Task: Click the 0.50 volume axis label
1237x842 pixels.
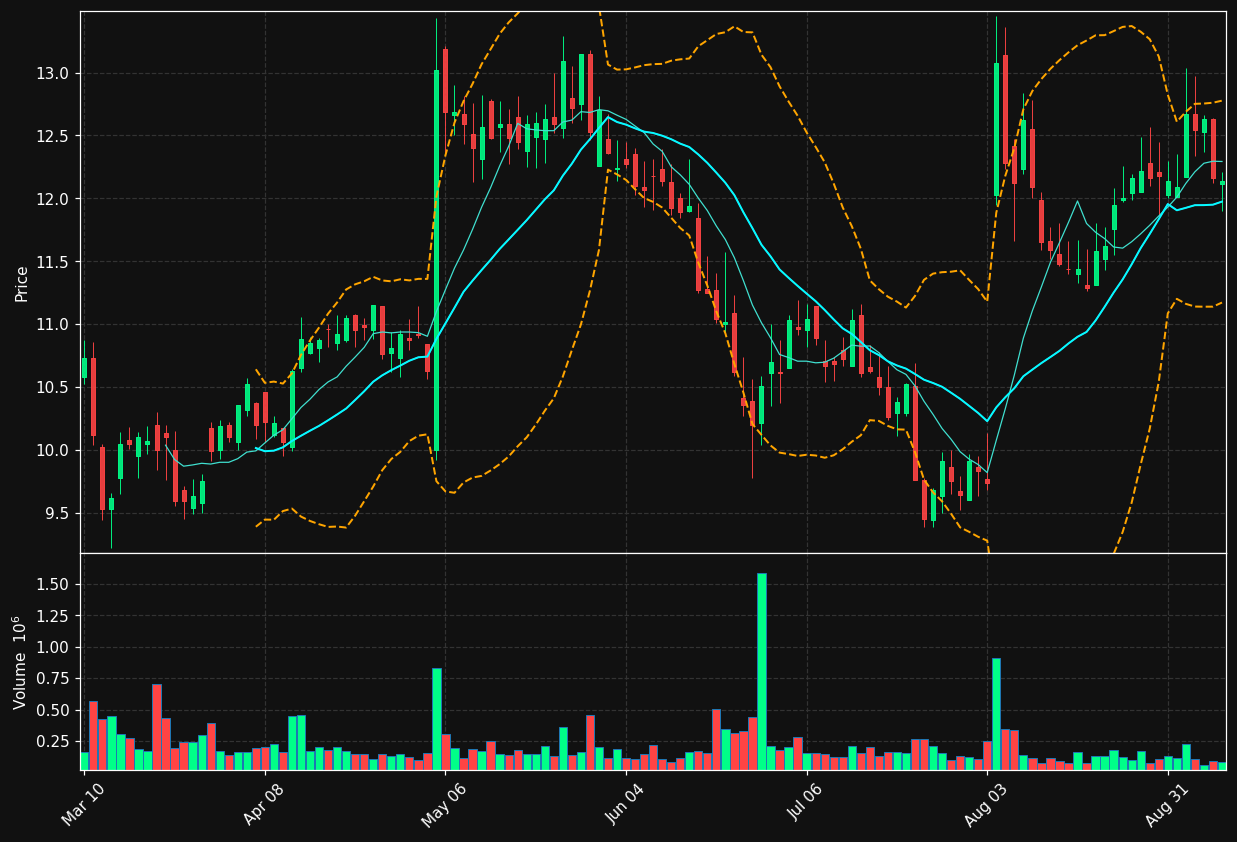Action: pos(53,710)
